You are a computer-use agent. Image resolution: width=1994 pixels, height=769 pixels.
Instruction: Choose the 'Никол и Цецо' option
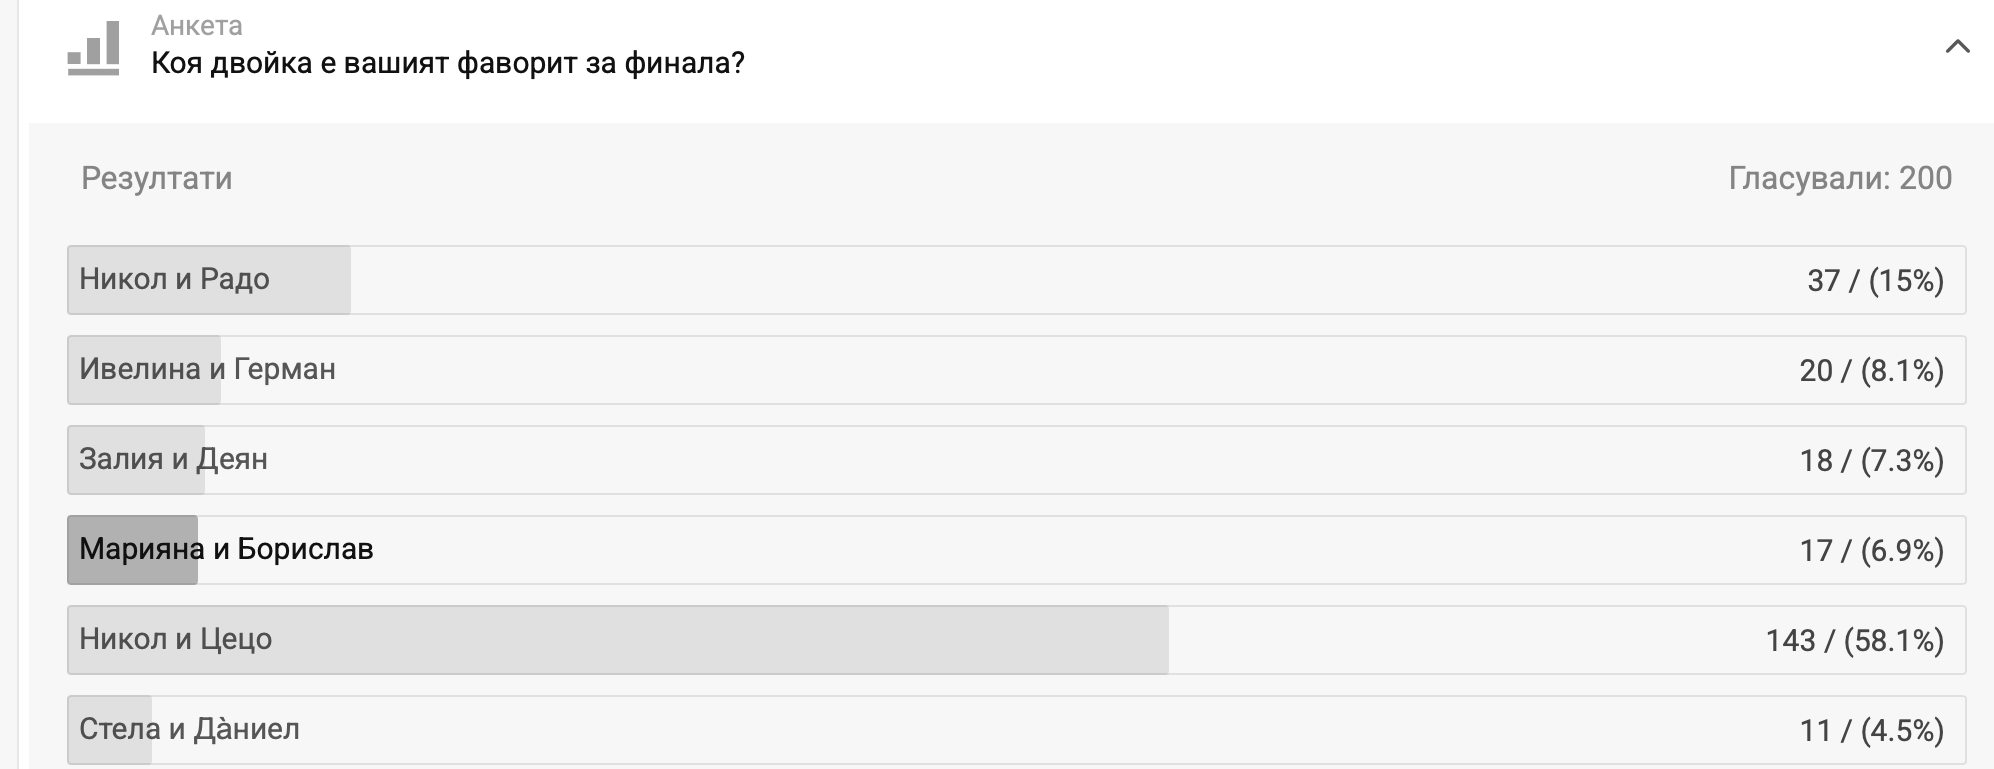[175, 639]
